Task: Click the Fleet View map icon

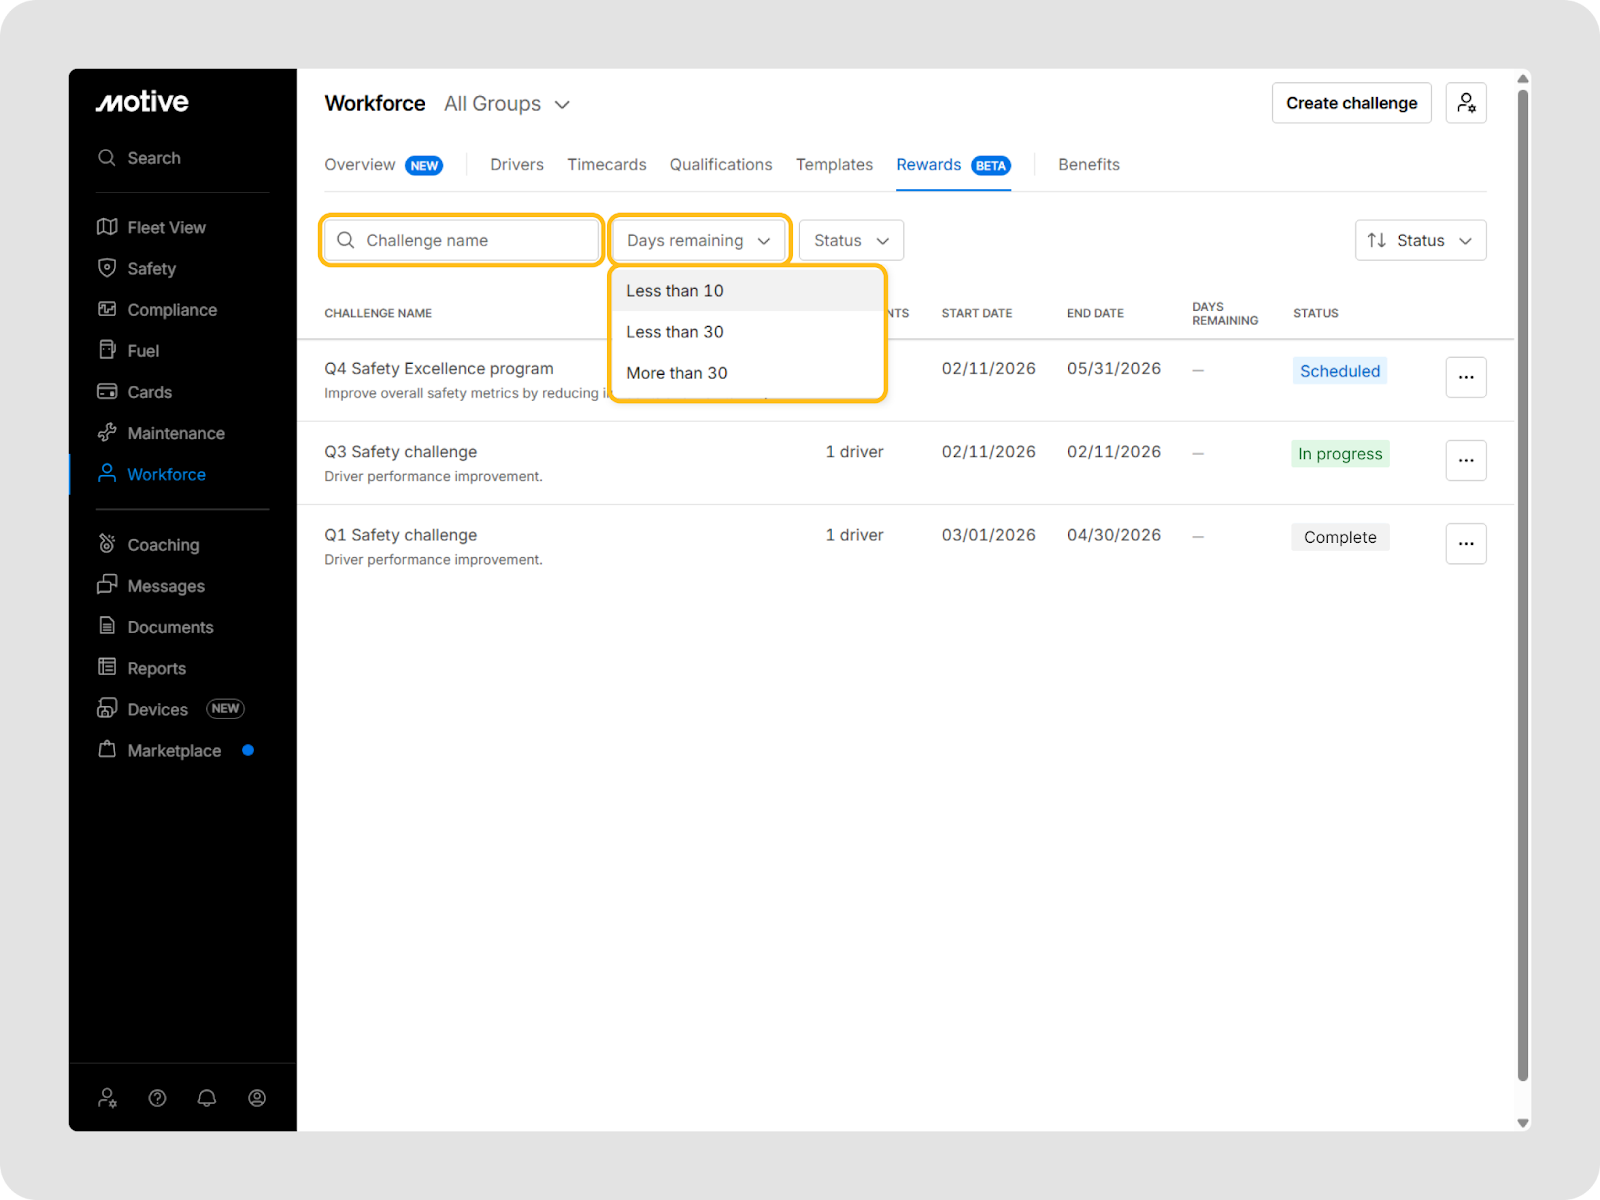Action: click(x=107, y=227)
